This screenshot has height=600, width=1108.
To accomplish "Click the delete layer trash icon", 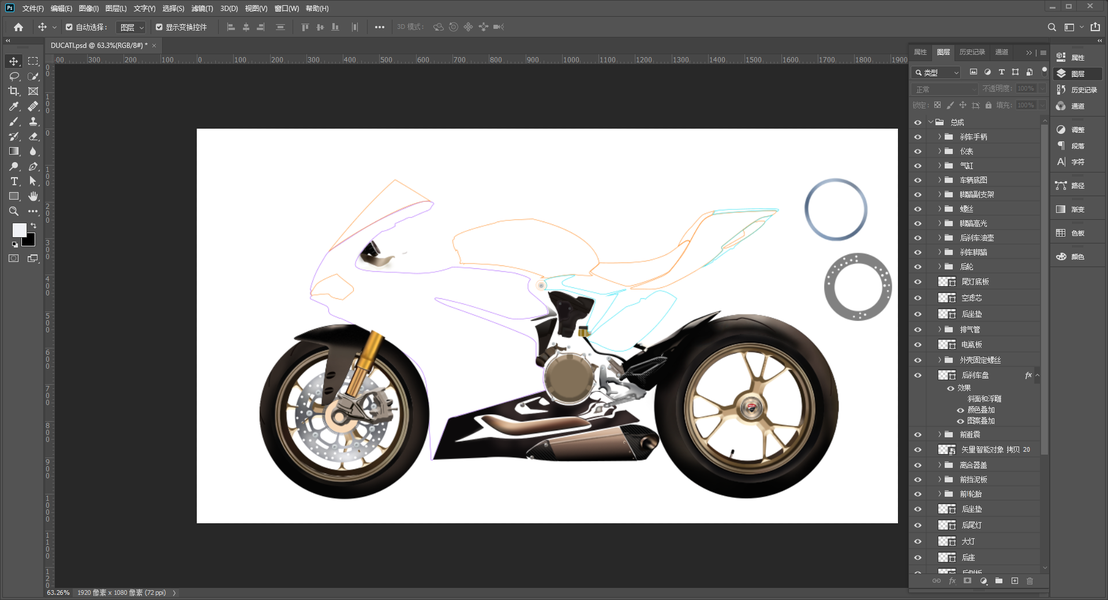I will tap(1030, 581).
